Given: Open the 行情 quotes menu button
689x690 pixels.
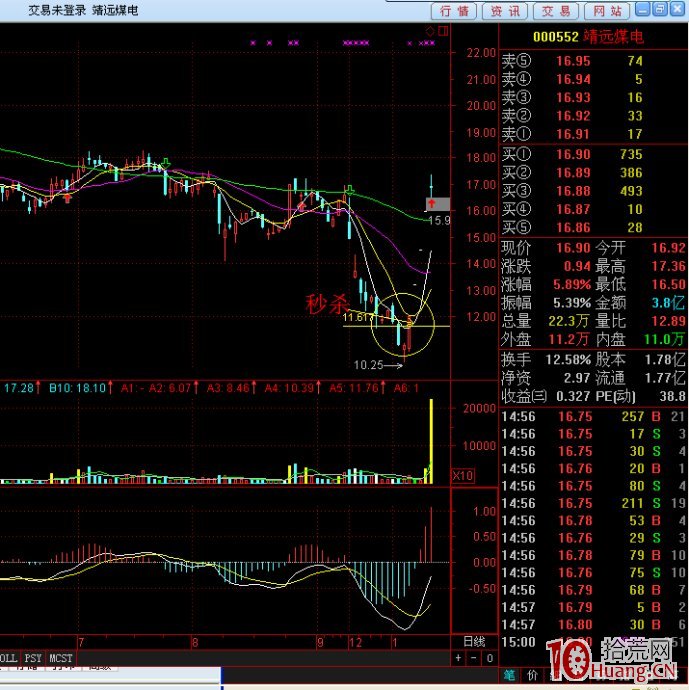Looking at the screenshot, I should 454,11.
